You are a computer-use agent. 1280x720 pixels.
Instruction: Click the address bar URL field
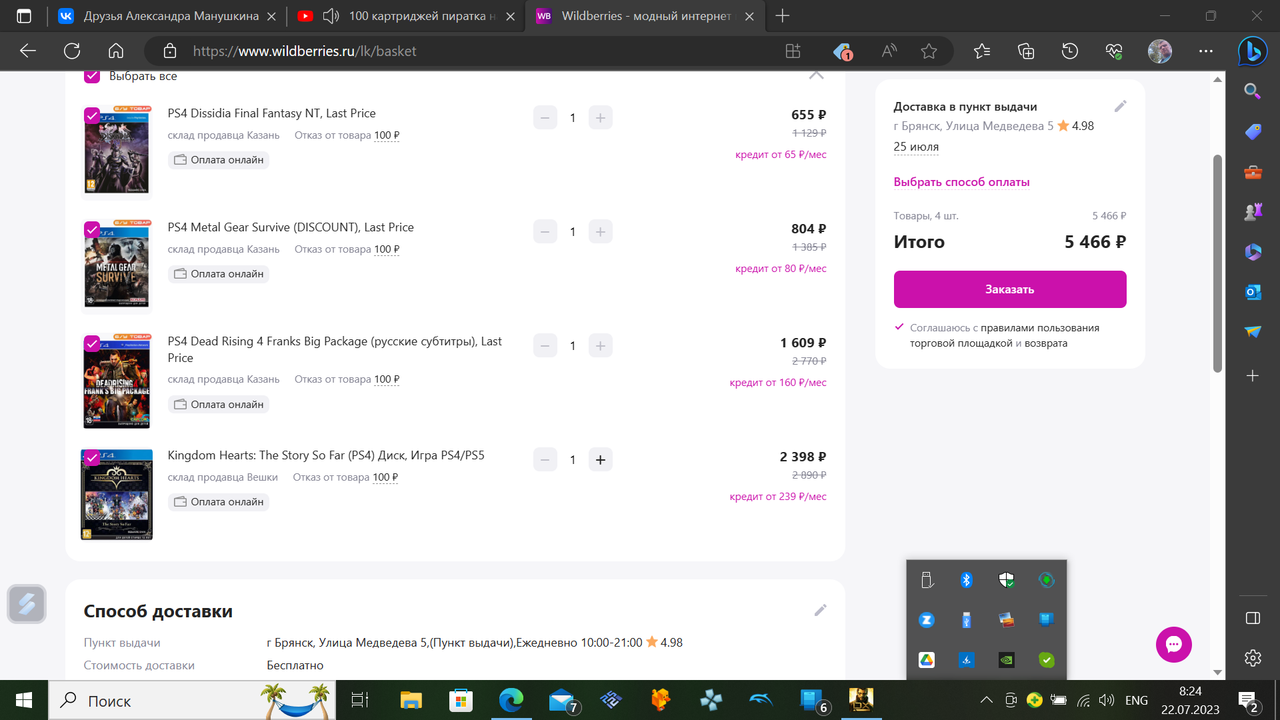(480, 51)
